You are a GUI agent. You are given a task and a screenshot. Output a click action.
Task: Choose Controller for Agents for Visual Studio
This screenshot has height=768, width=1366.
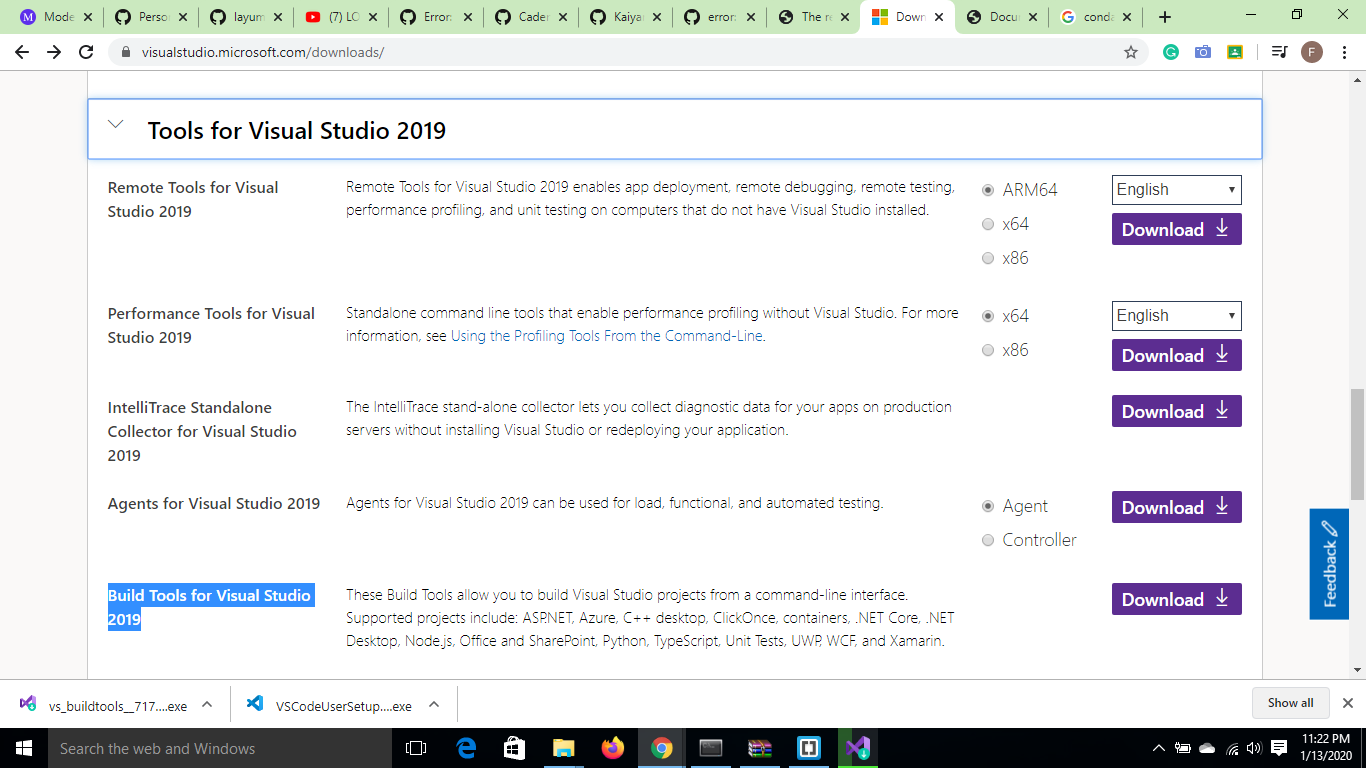(x=987, y=540)
